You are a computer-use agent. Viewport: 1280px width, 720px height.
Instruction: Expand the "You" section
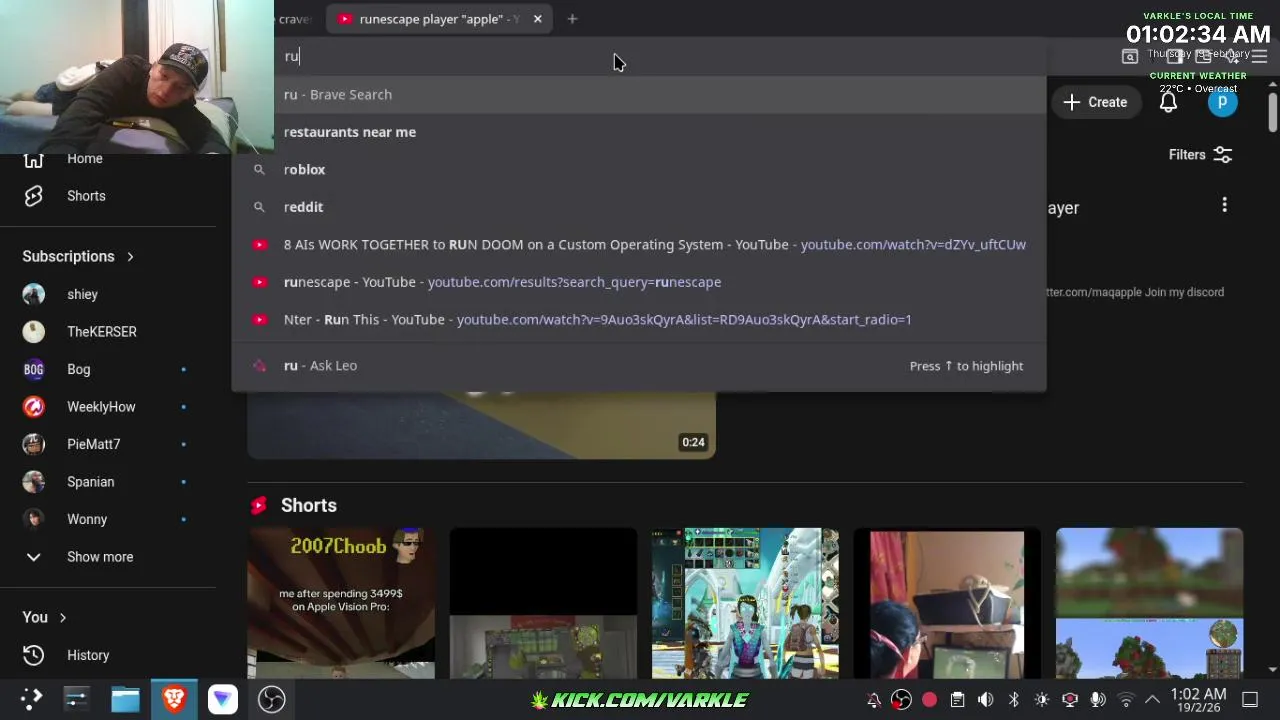(x=44, y=617)
